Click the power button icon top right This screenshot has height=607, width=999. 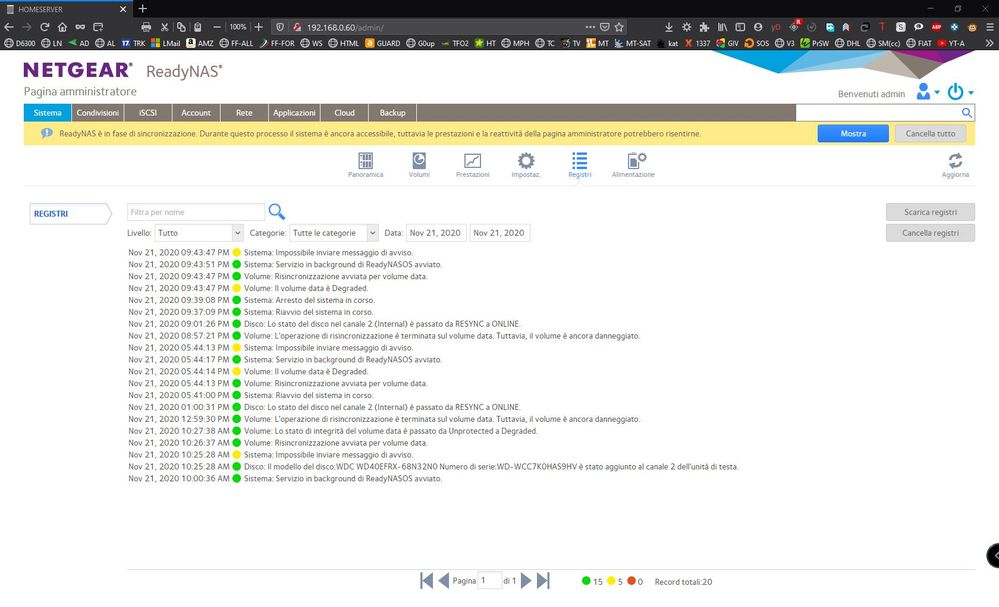click(953, 91)
